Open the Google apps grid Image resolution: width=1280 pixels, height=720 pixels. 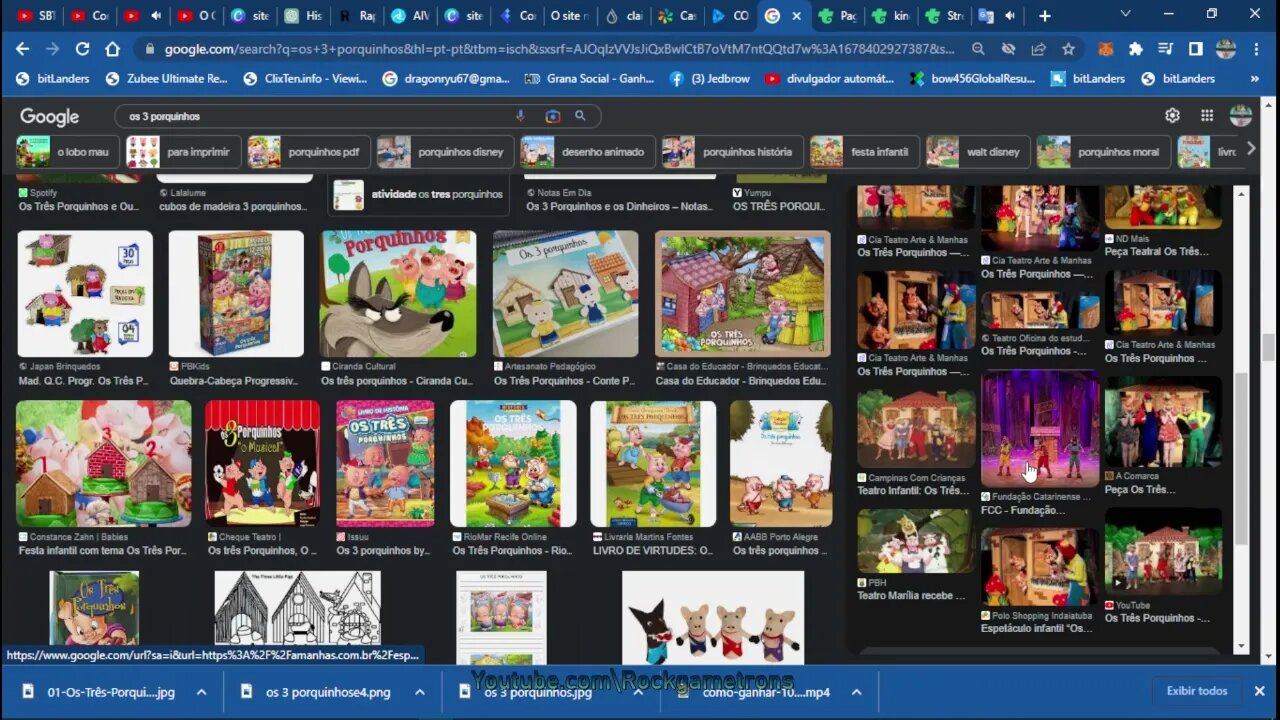(x=1207, y=116)
